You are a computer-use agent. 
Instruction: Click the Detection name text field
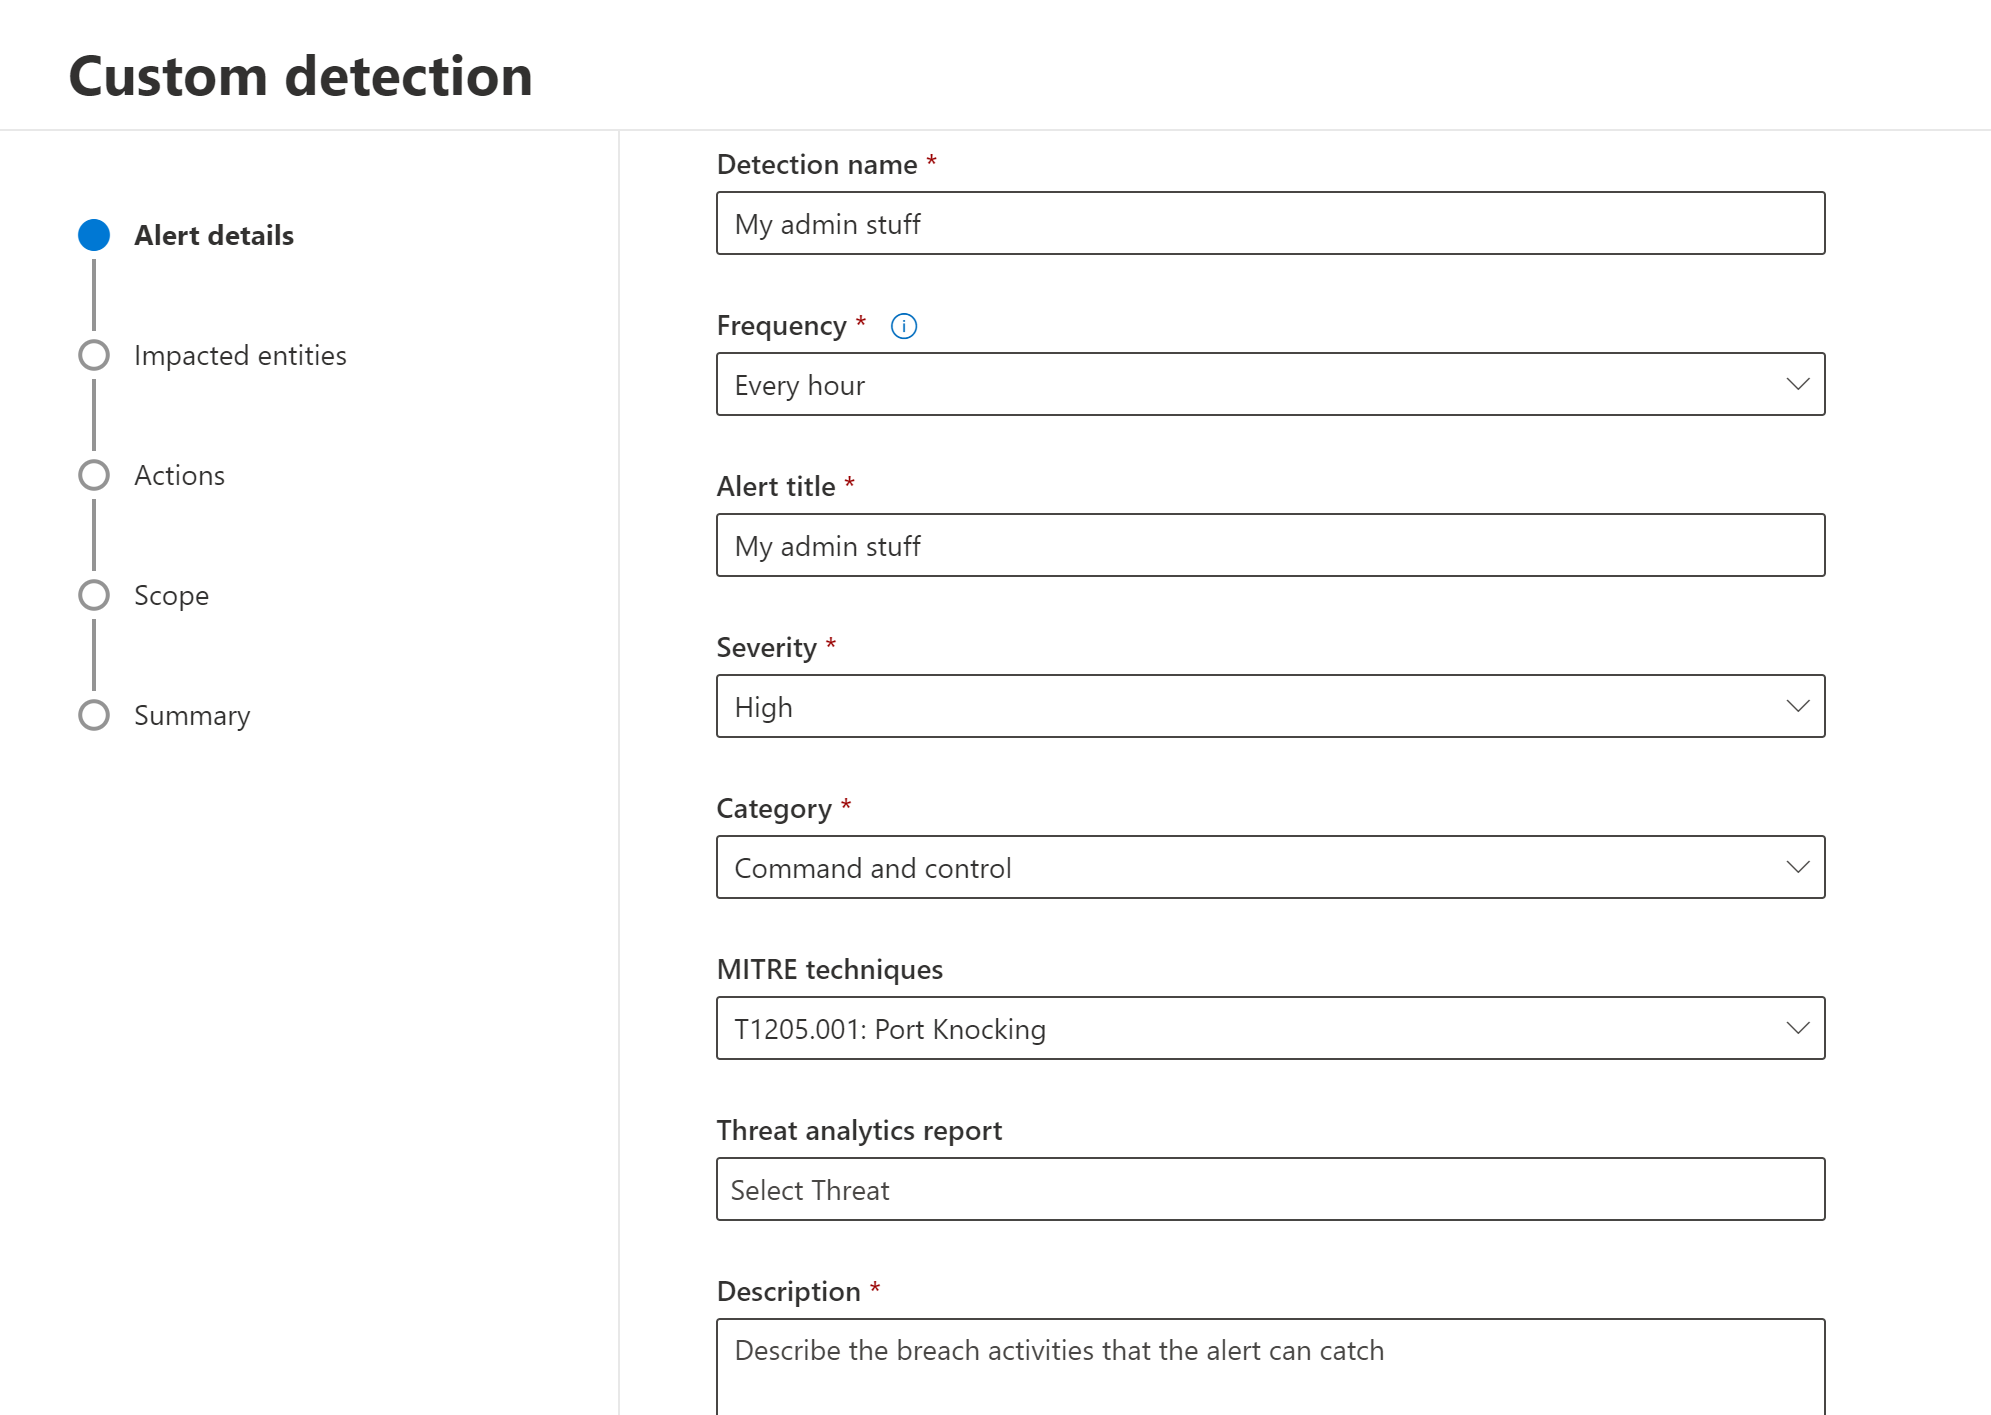[1270, 224]
